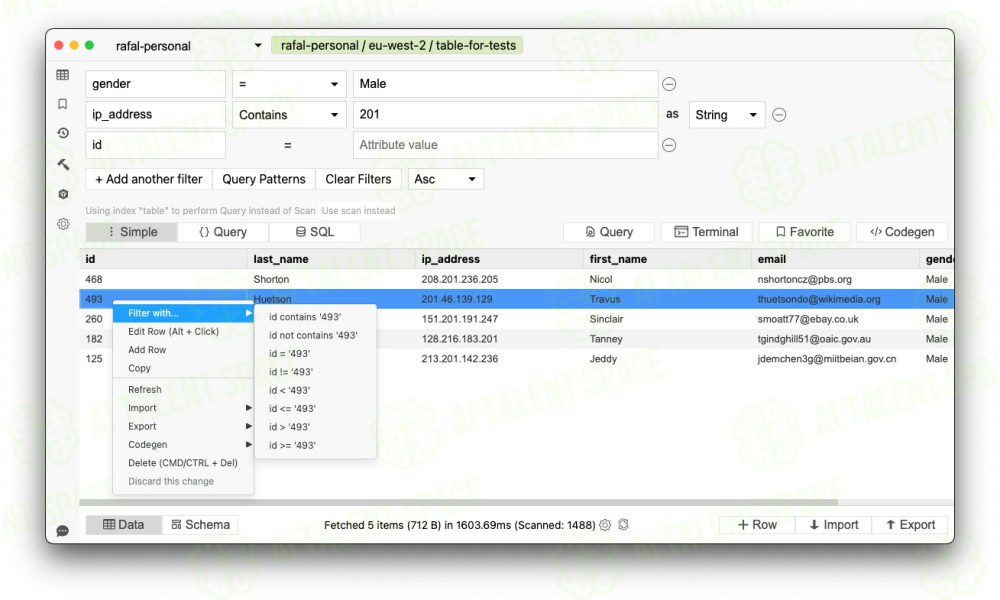Remove the ip_address filter row
This screenshot has height=600, width=1000.
point(779,115)
